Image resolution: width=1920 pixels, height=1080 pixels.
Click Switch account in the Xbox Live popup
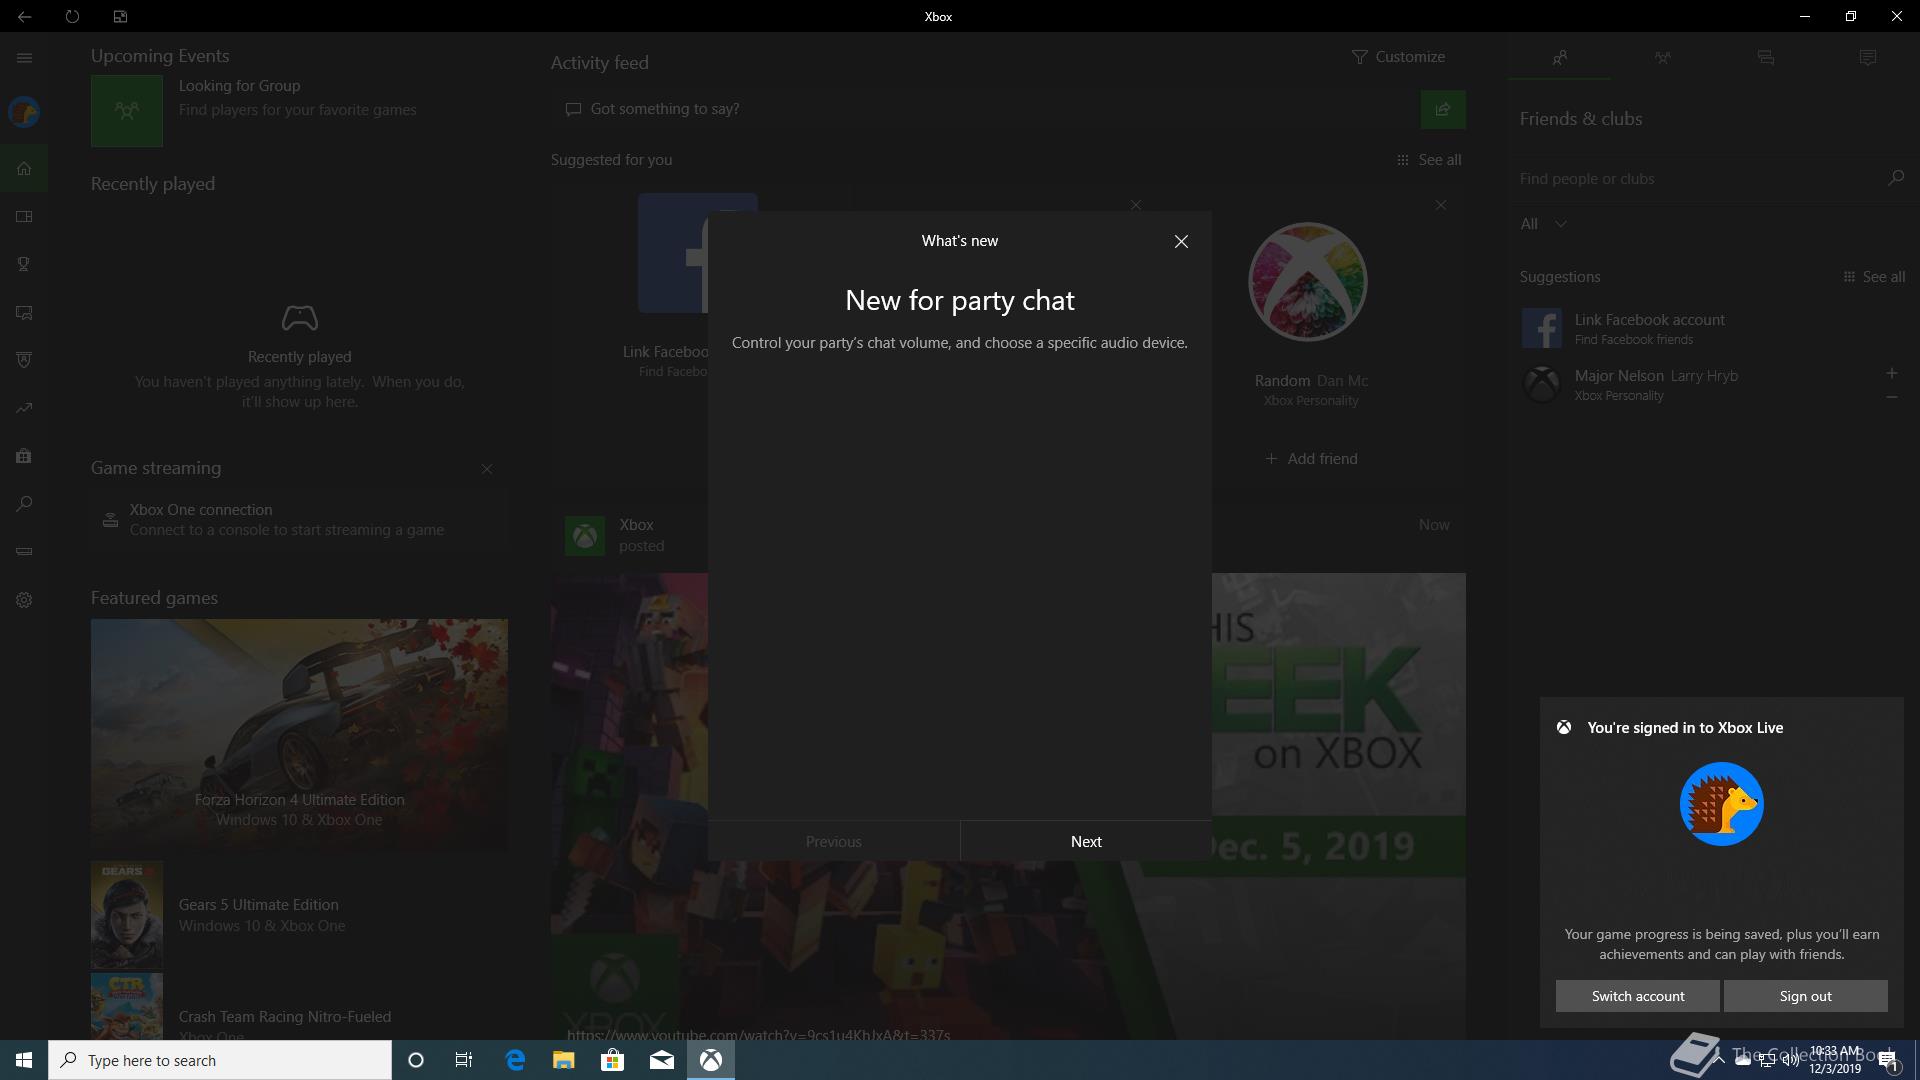(x=1637, y=996)
